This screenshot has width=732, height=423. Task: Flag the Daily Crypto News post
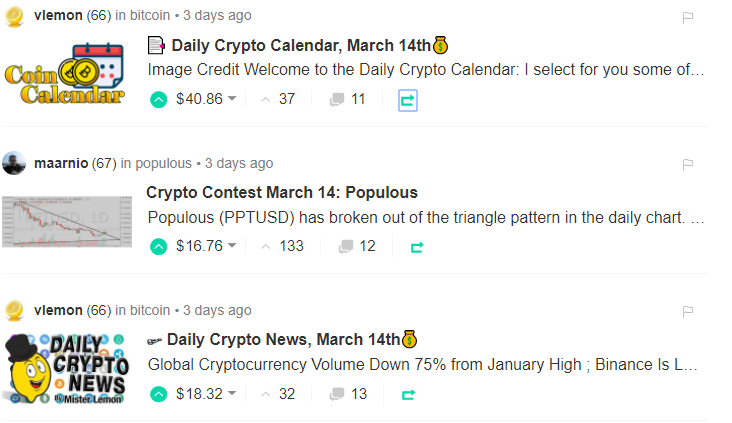tap(688, 311)
